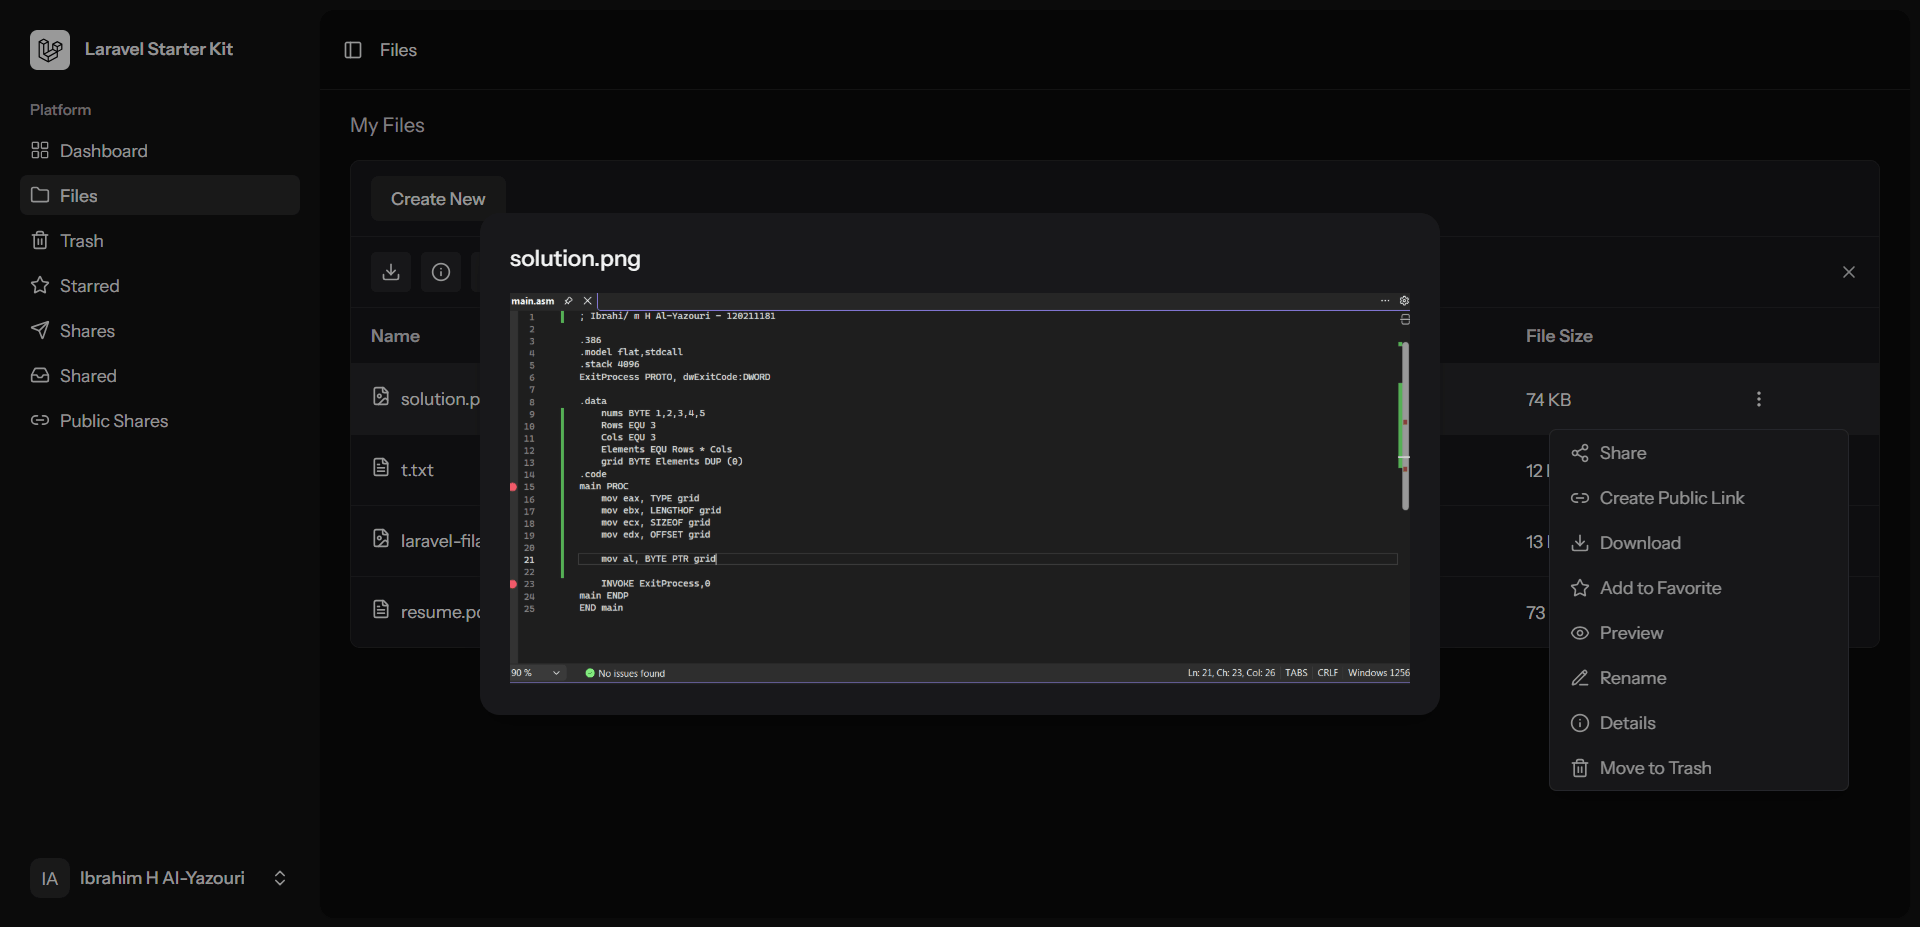
Task: Click the pencil icon beside Rename
Action: tap(1580, 678)
